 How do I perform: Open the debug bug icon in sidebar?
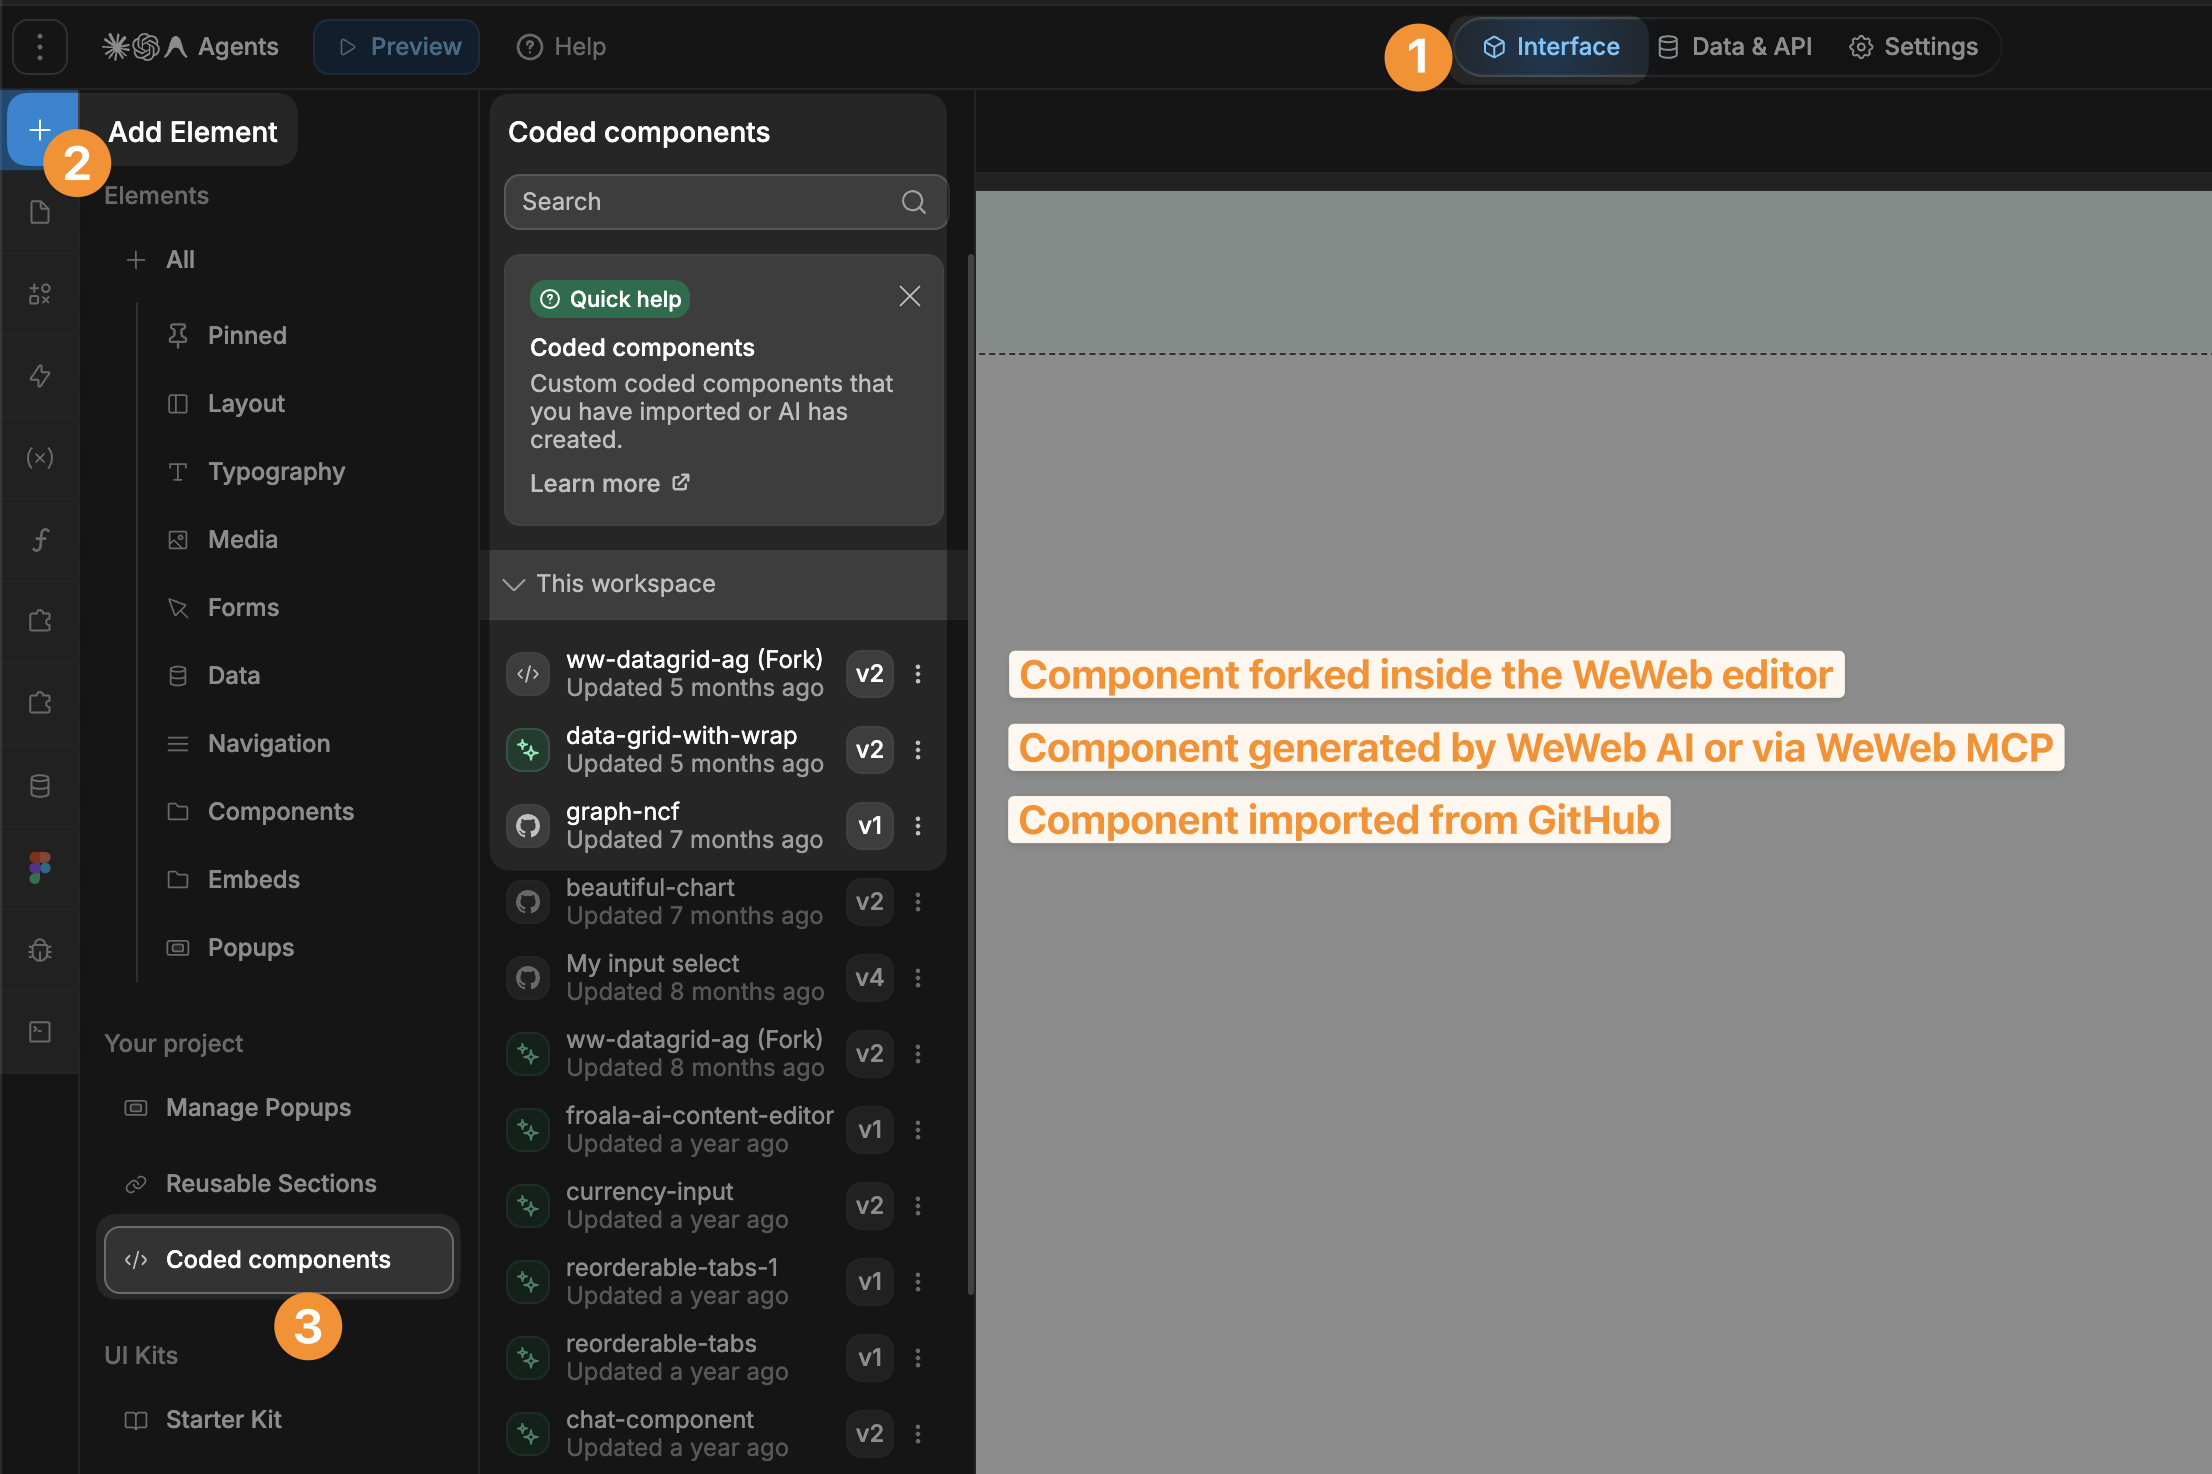[40, 950]
